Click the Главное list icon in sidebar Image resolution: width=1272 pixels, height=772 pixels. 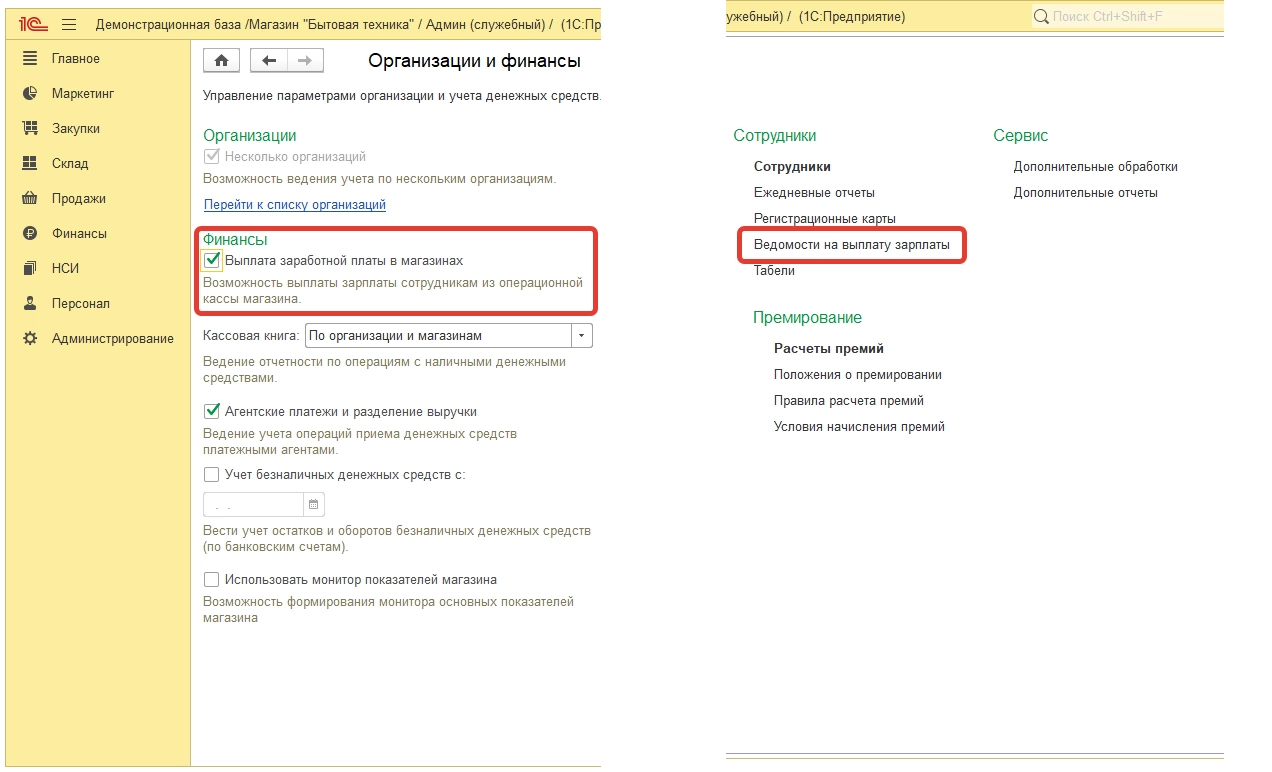click(x=30, y=59)
